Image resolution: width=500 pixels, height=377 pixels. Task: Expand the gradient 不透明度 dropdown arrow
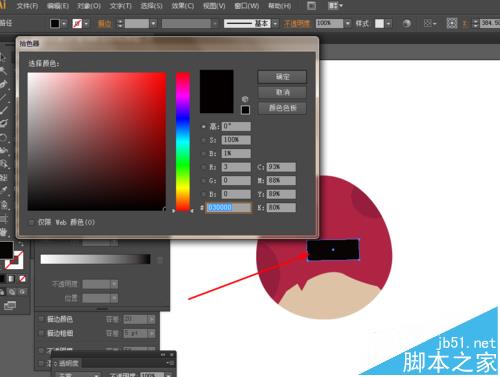(x=114, y=284)
